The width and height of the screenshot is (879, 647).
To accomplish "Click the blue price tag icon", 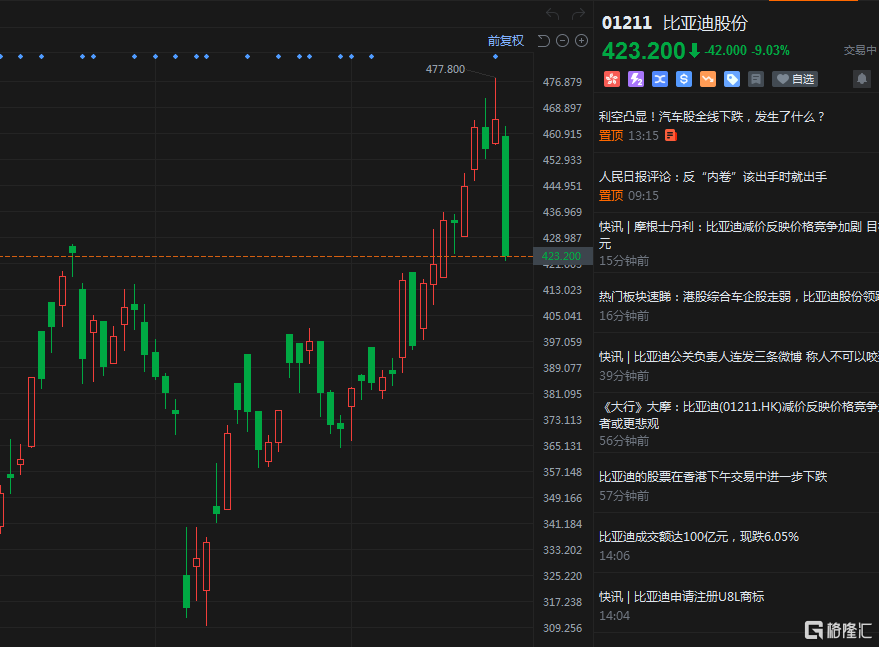I will click(732, 79).
